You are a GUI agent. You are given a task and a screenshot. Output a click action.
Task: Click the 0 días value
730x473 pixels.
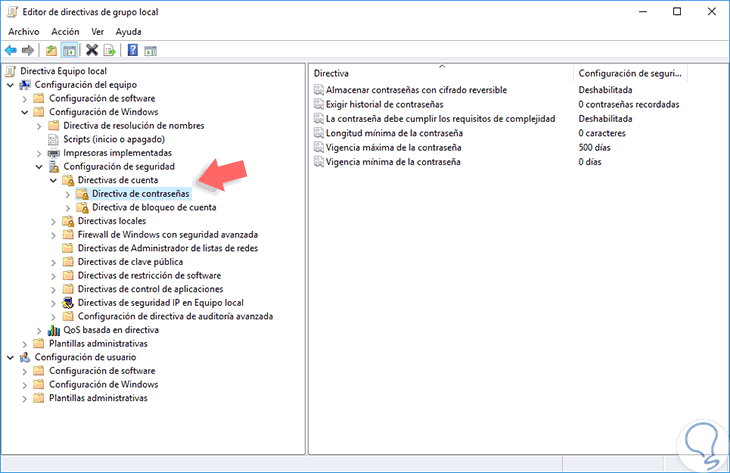(x=590, y=162)
